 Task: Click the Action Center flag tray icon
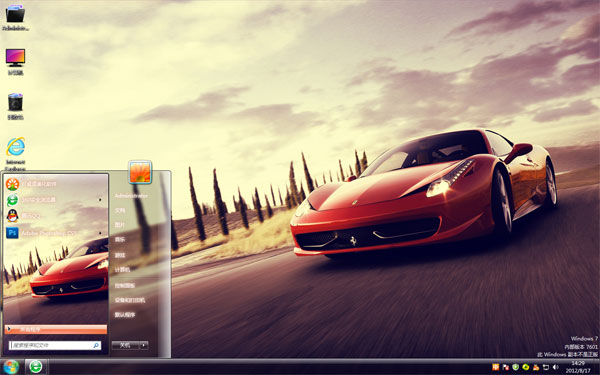tap(505, 367)
